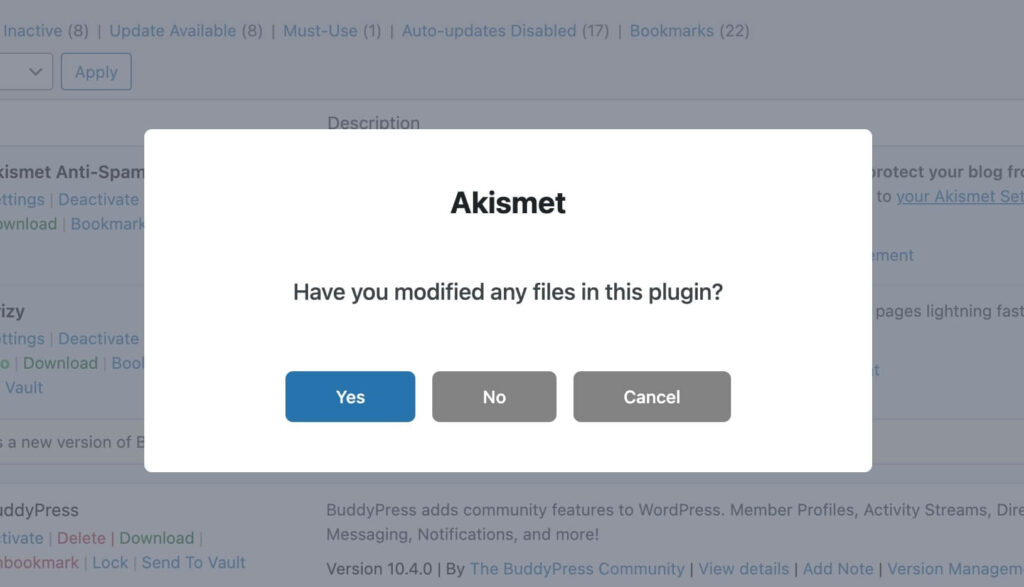
Task: Confirm Yes in the Akismet dialog
Action: pyautogui.click(x=350, y=396)
